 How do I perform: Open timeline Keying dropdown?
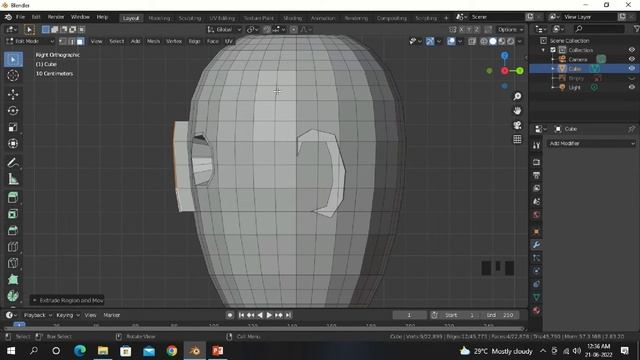(x=67, y=315)
